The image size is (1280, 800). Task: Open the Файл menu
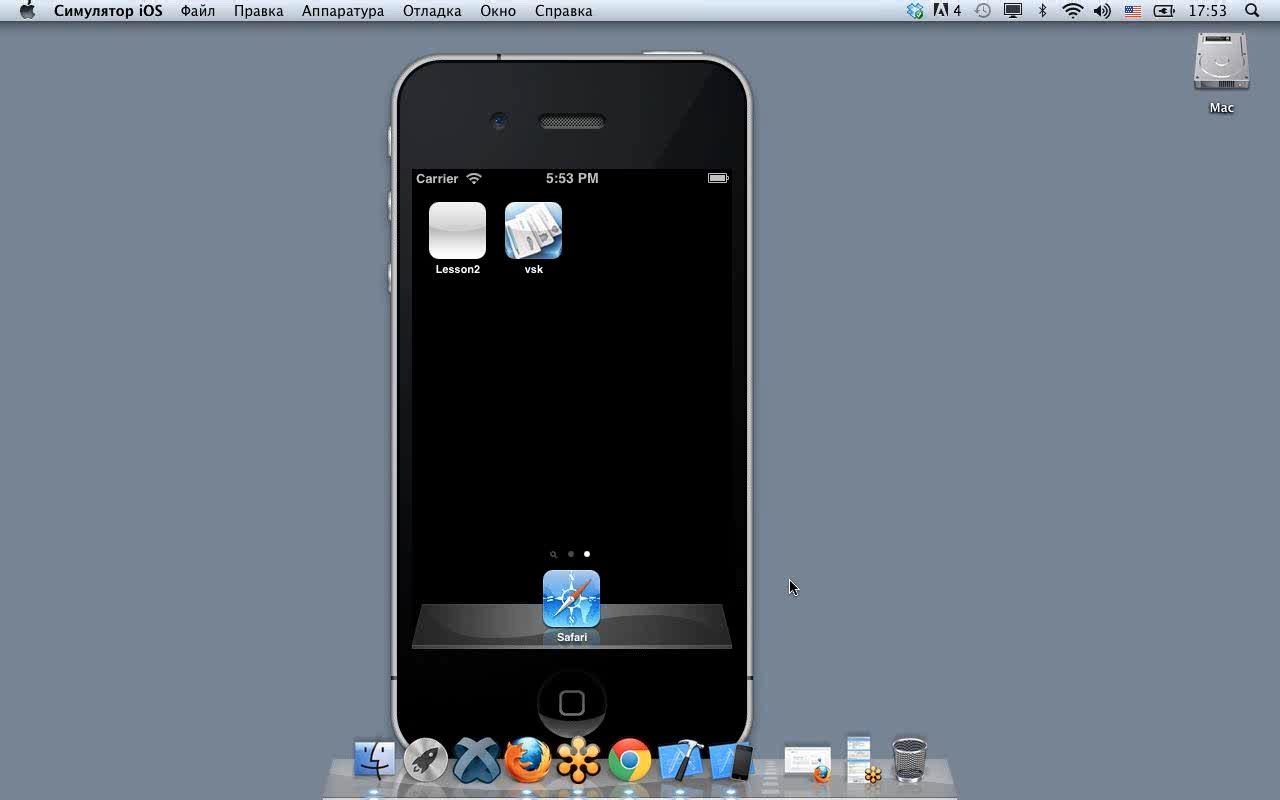point(198,11)
